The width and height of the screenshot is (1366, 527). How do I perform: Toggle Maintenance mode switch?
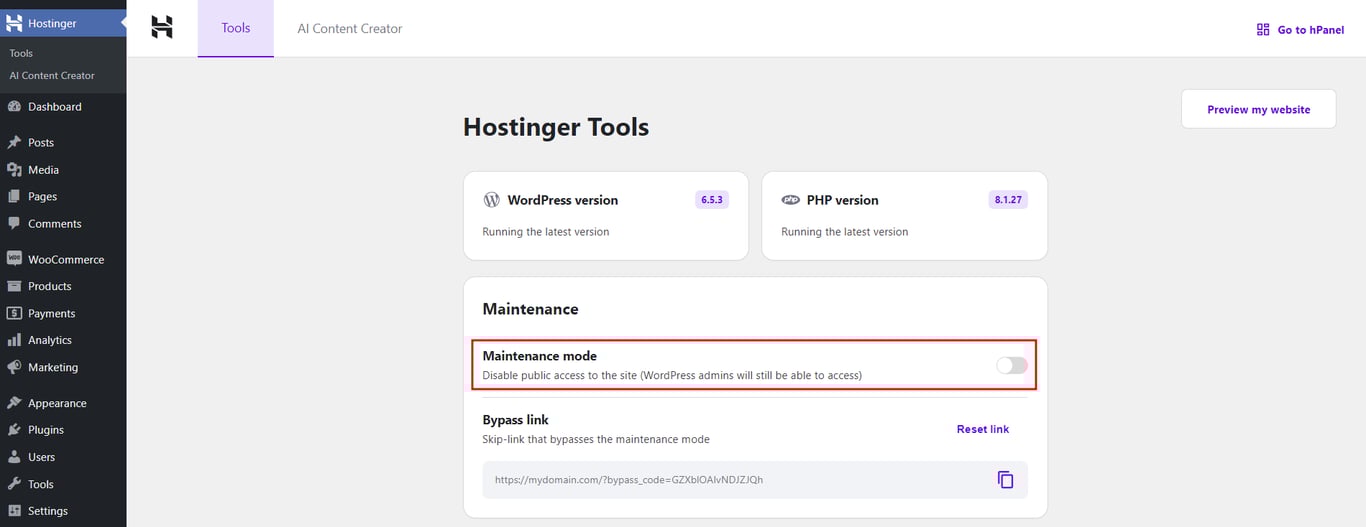point(1012,365)
